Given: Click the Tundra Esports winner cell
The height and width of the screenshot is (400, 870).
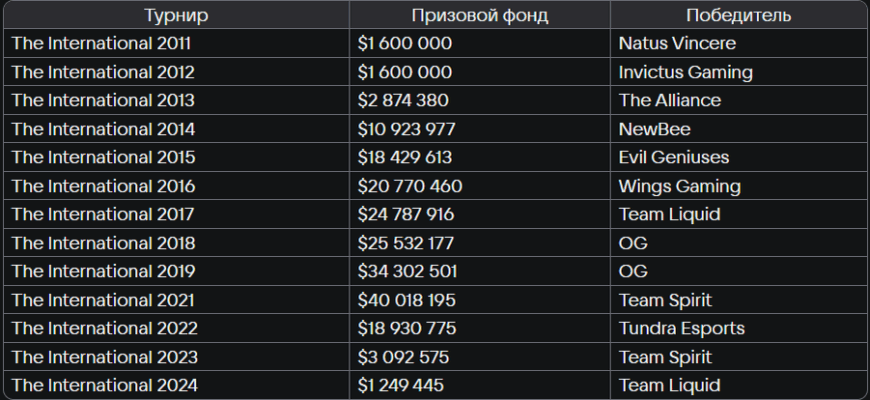Looking at the screenshot, I should pos(681,329).
